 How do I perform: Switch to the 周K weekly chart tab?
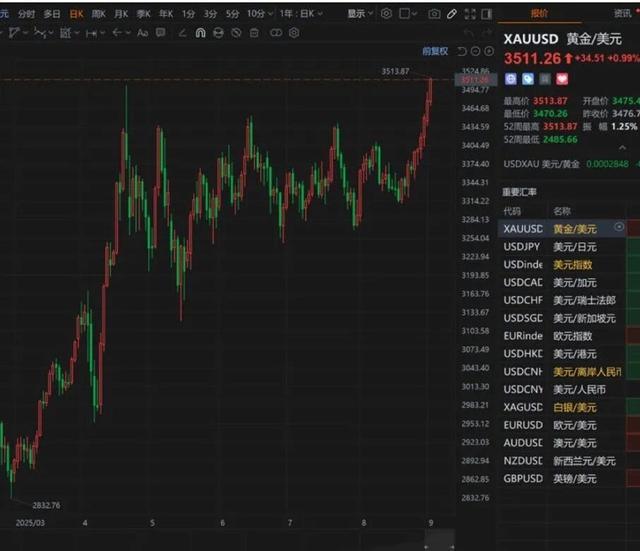click(x=99, y=14)
